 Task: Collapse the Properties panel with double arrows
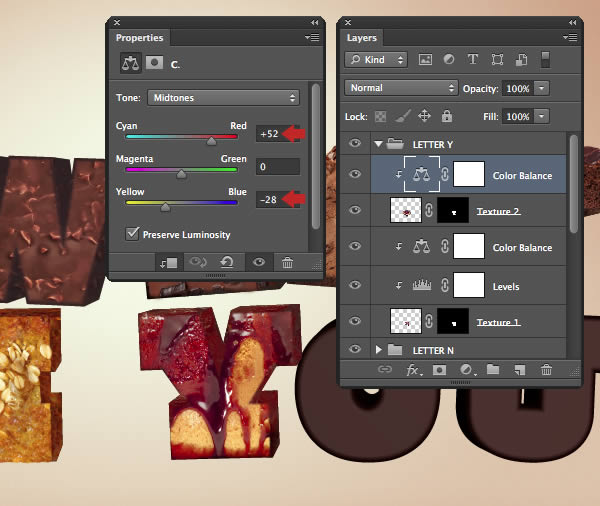tap(315, 23)
